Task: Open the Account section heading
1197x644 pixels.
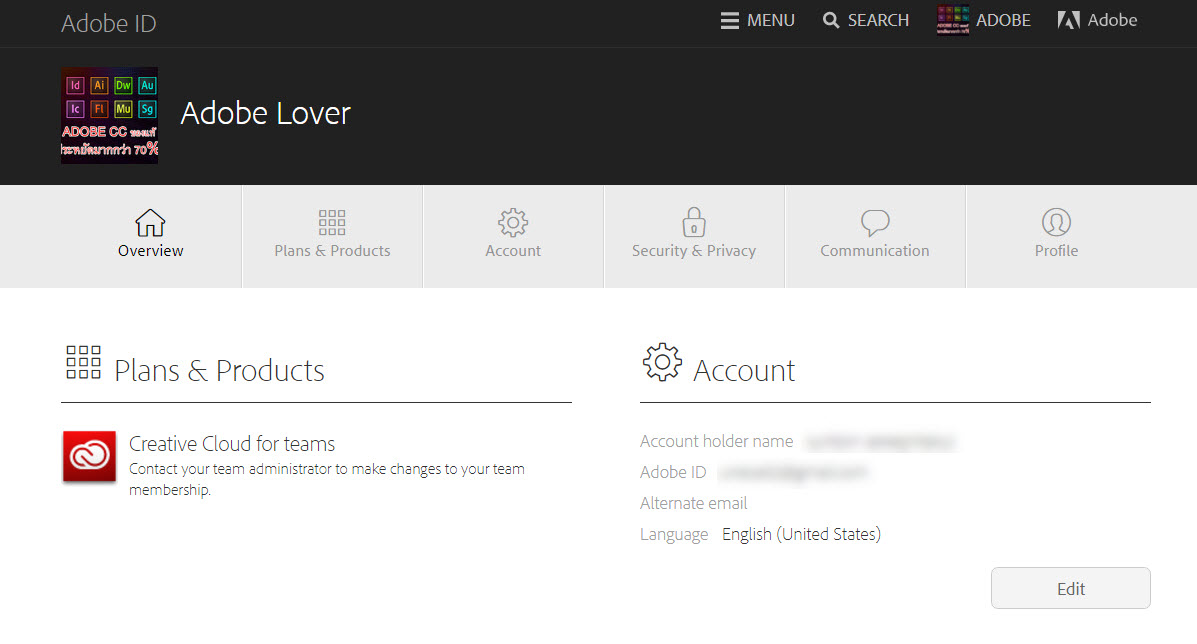Action: click(744, 371)
